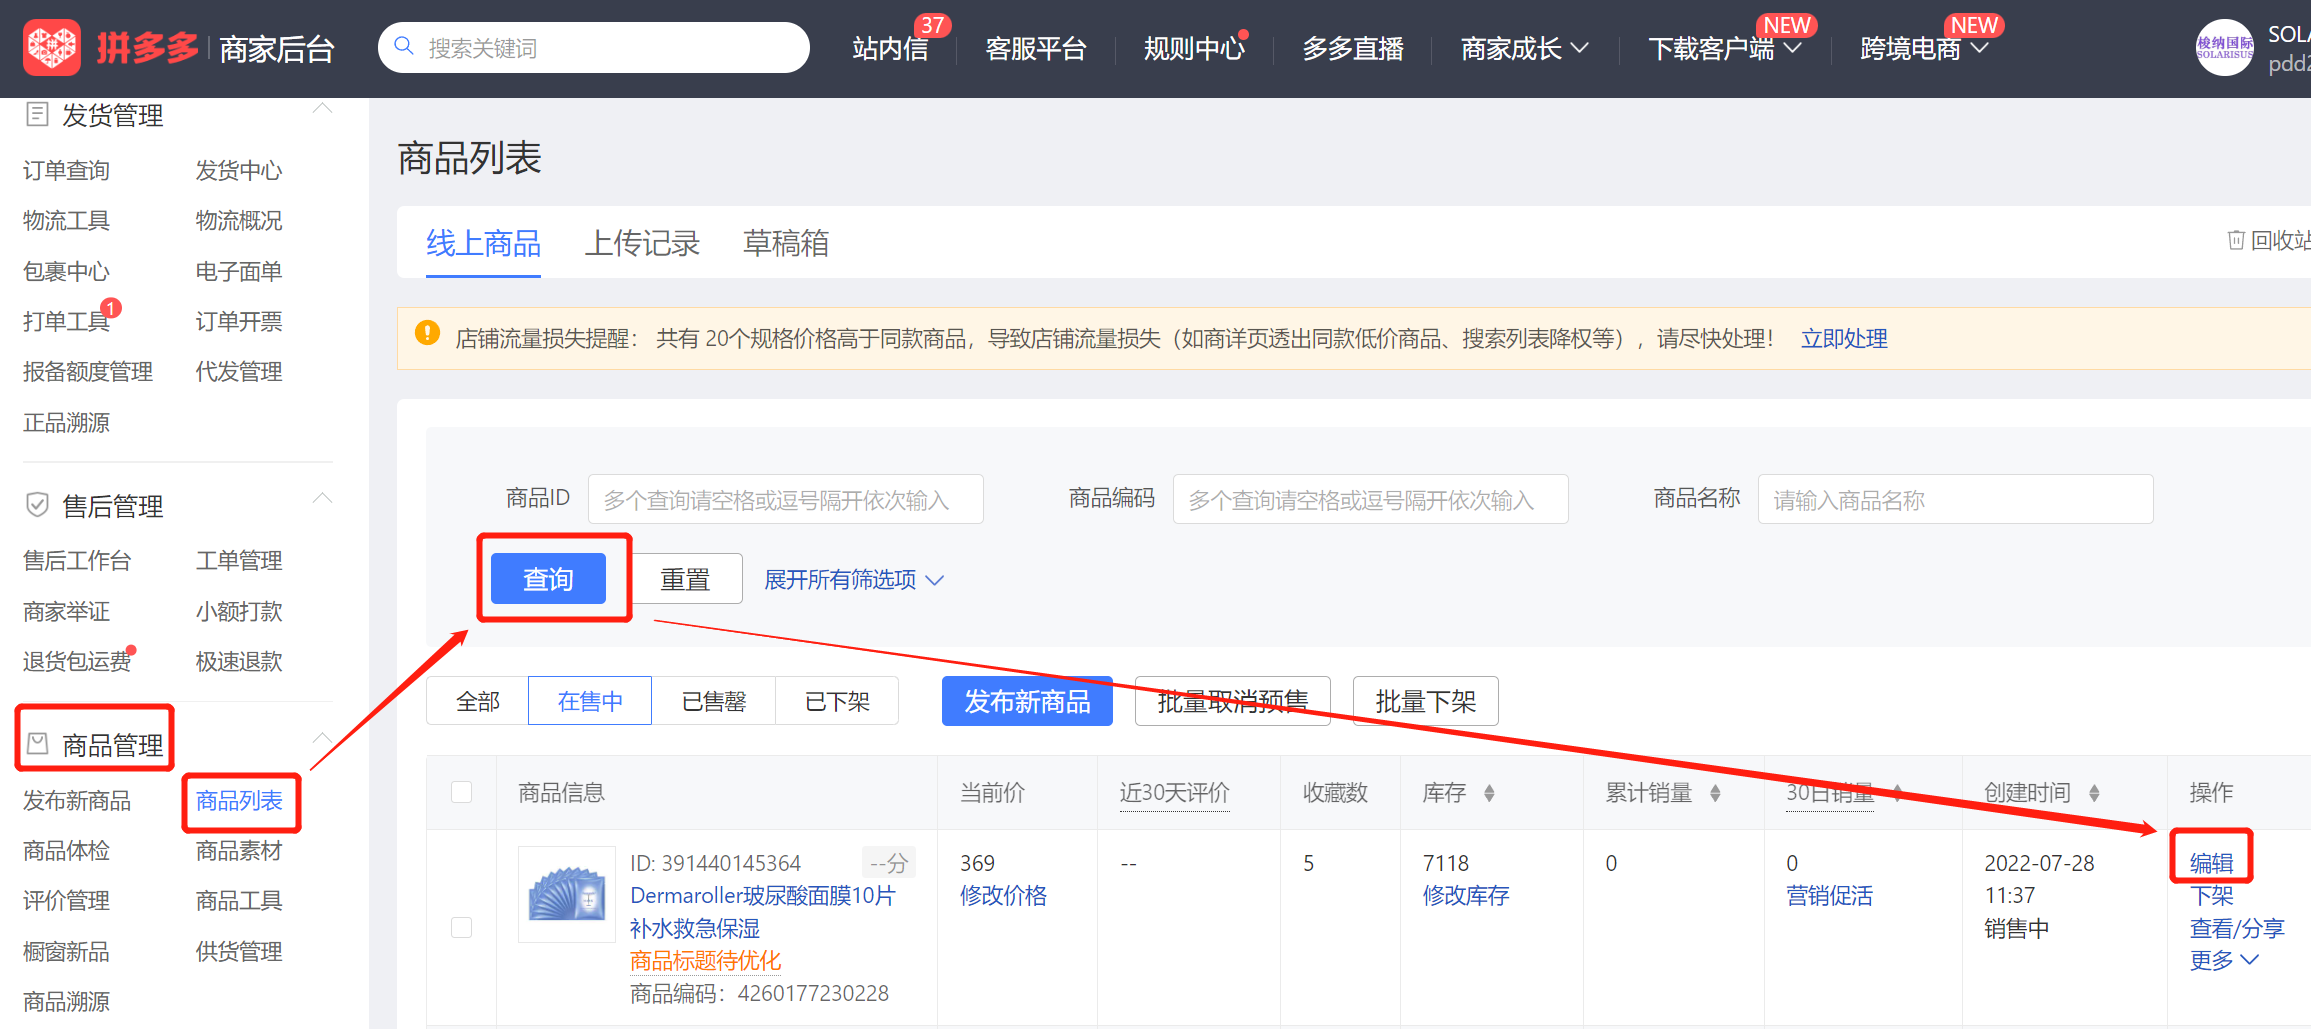
Task: Sort by 库存 column arrows
Action: click(x=1489, y=793)
